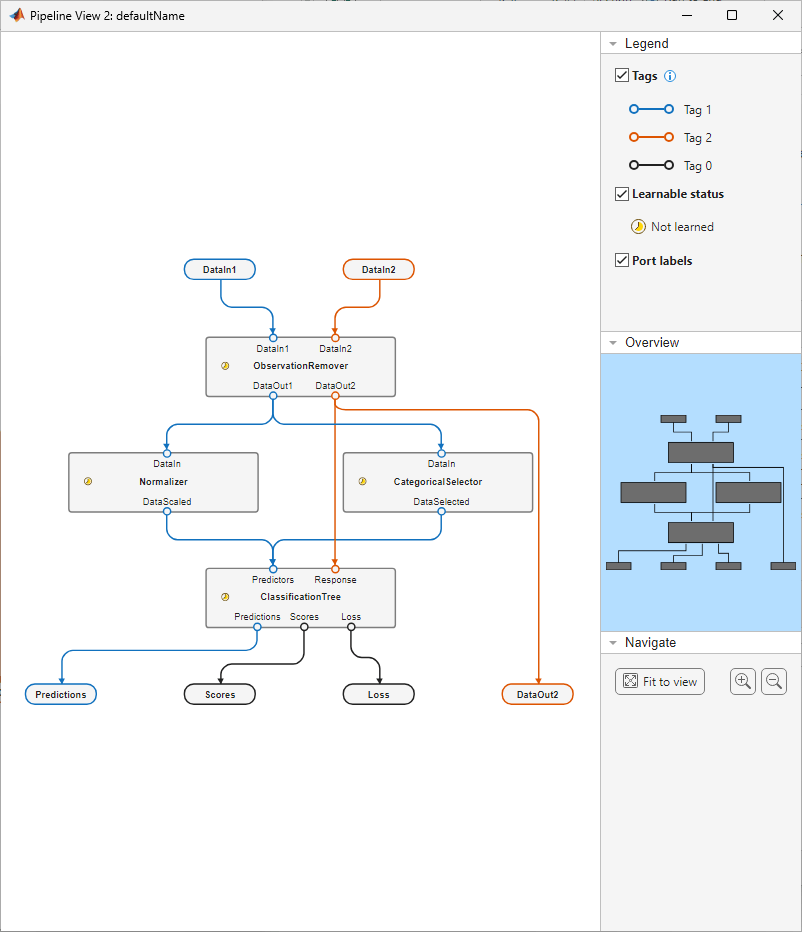Screen dimensions: 802x932
Task: Click the clock icon on the Normalizer block
Action: click(x=88, y=481)
